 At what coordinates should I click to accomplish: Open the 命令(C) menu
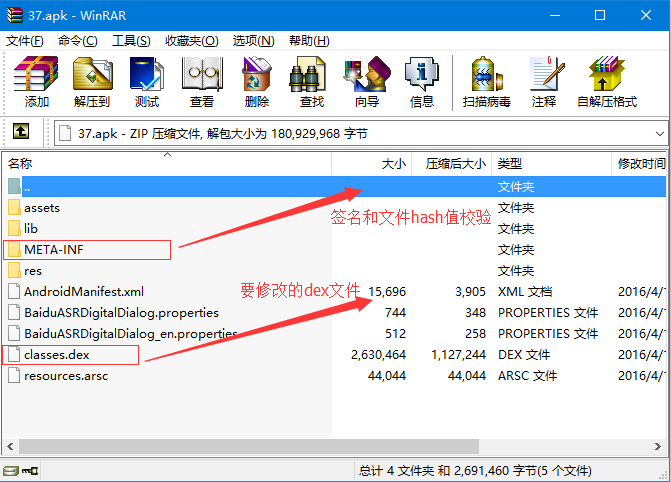(x=77, y=41)
